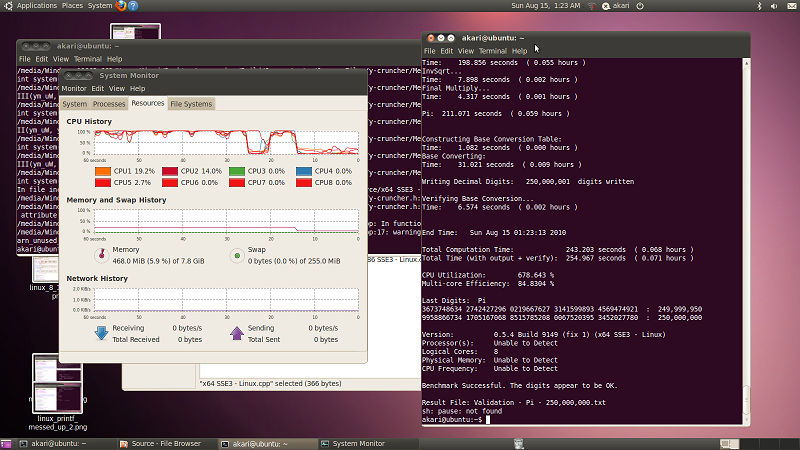
Task: Change the CPU1 orange color swatch
Action: [103, 172]
